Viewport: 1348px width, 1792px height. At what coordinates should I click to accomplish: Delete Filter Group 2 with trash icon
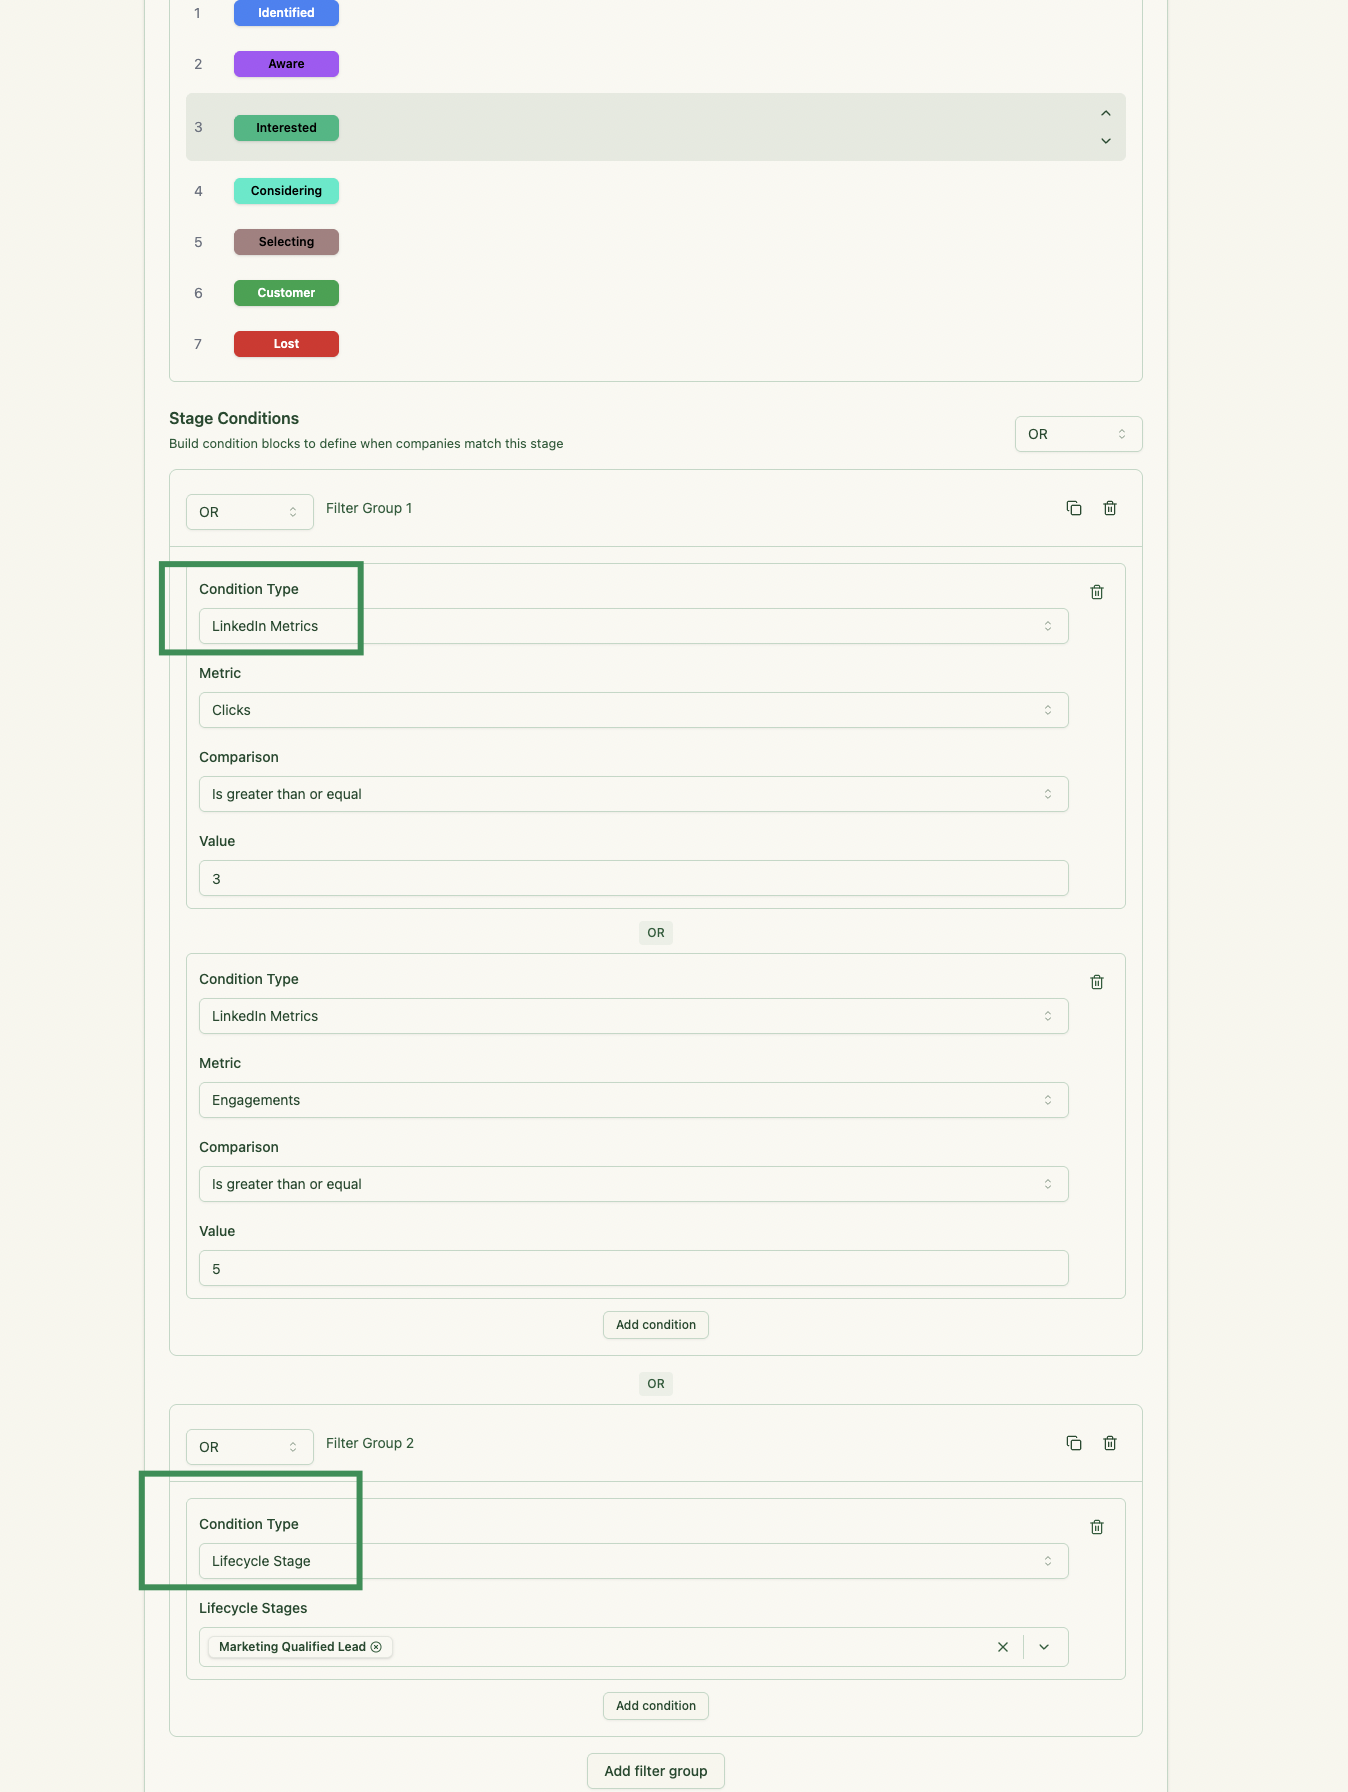coord(1110,1443)
